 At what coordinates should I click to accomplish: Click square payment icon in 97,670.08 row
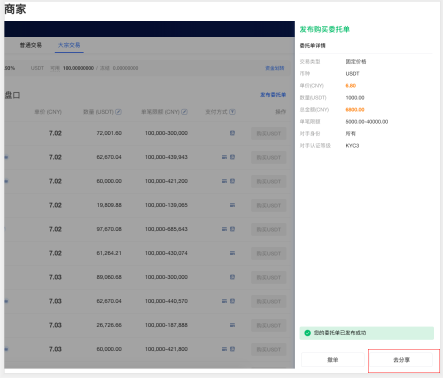(232, 229)
